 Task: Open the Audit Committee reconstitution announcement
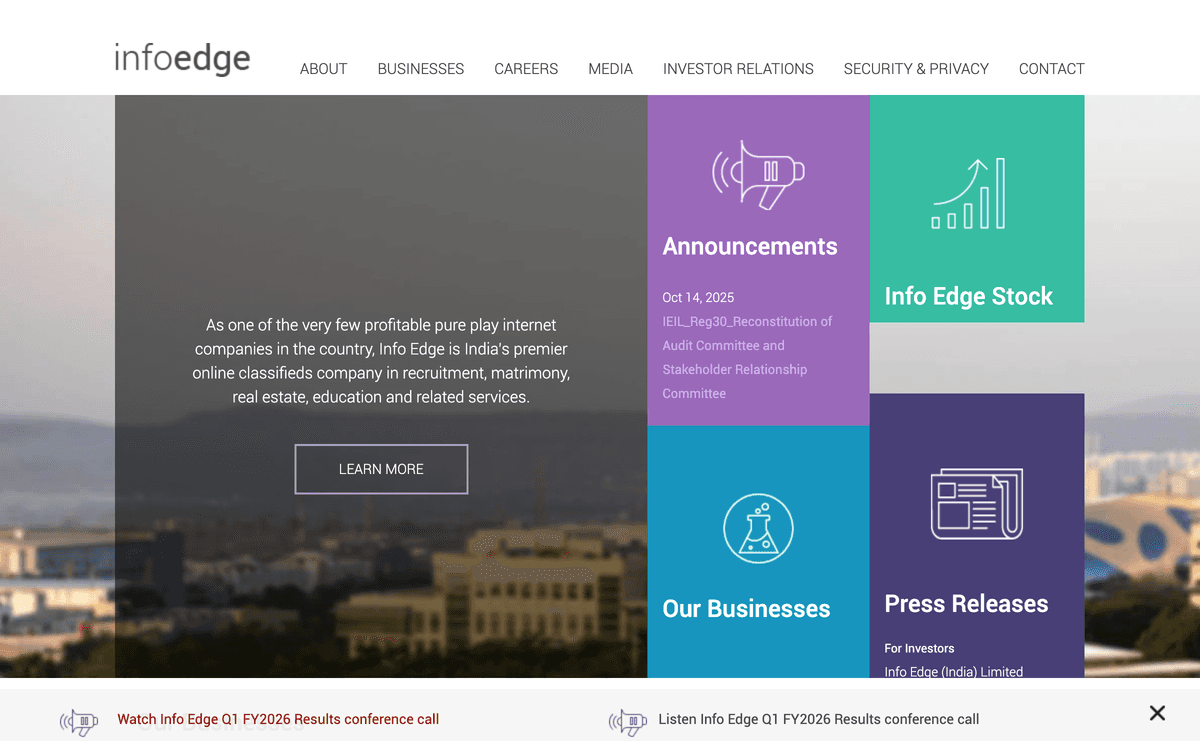[747, 357]
